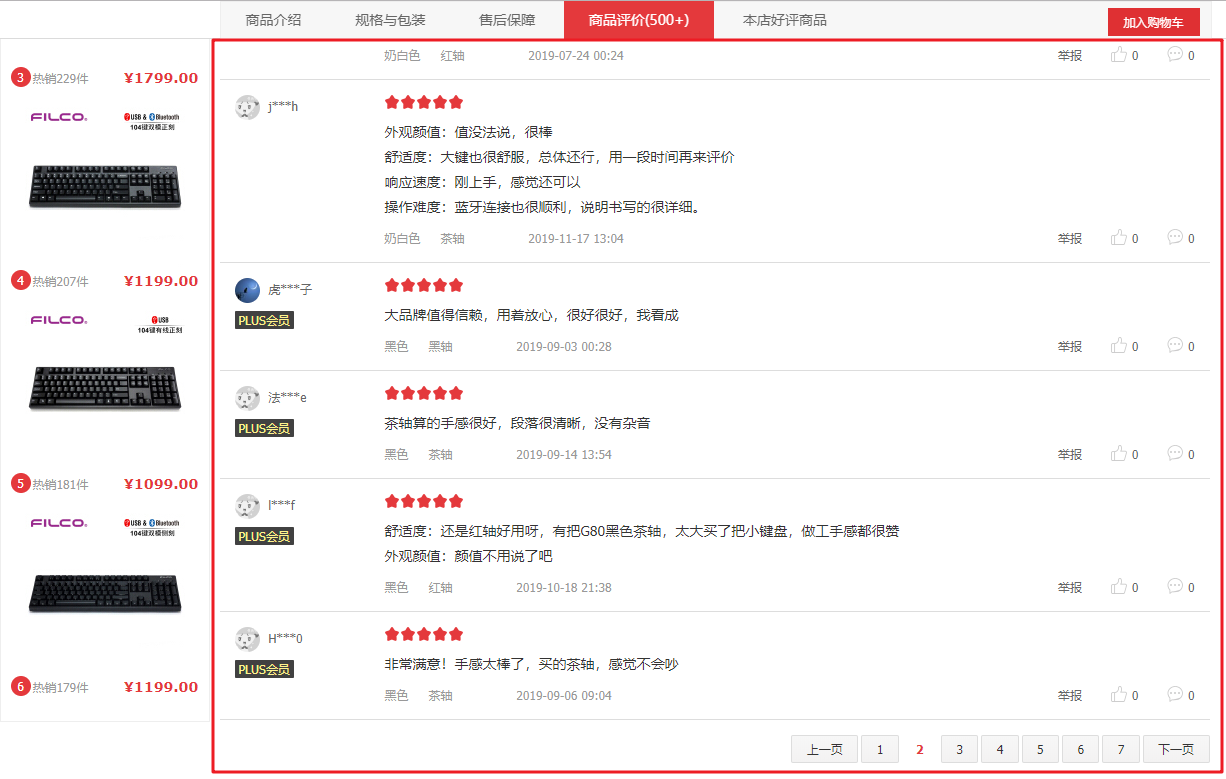Click the ¥1099.00 price
1226x779 pixels.
coord(161,484)
